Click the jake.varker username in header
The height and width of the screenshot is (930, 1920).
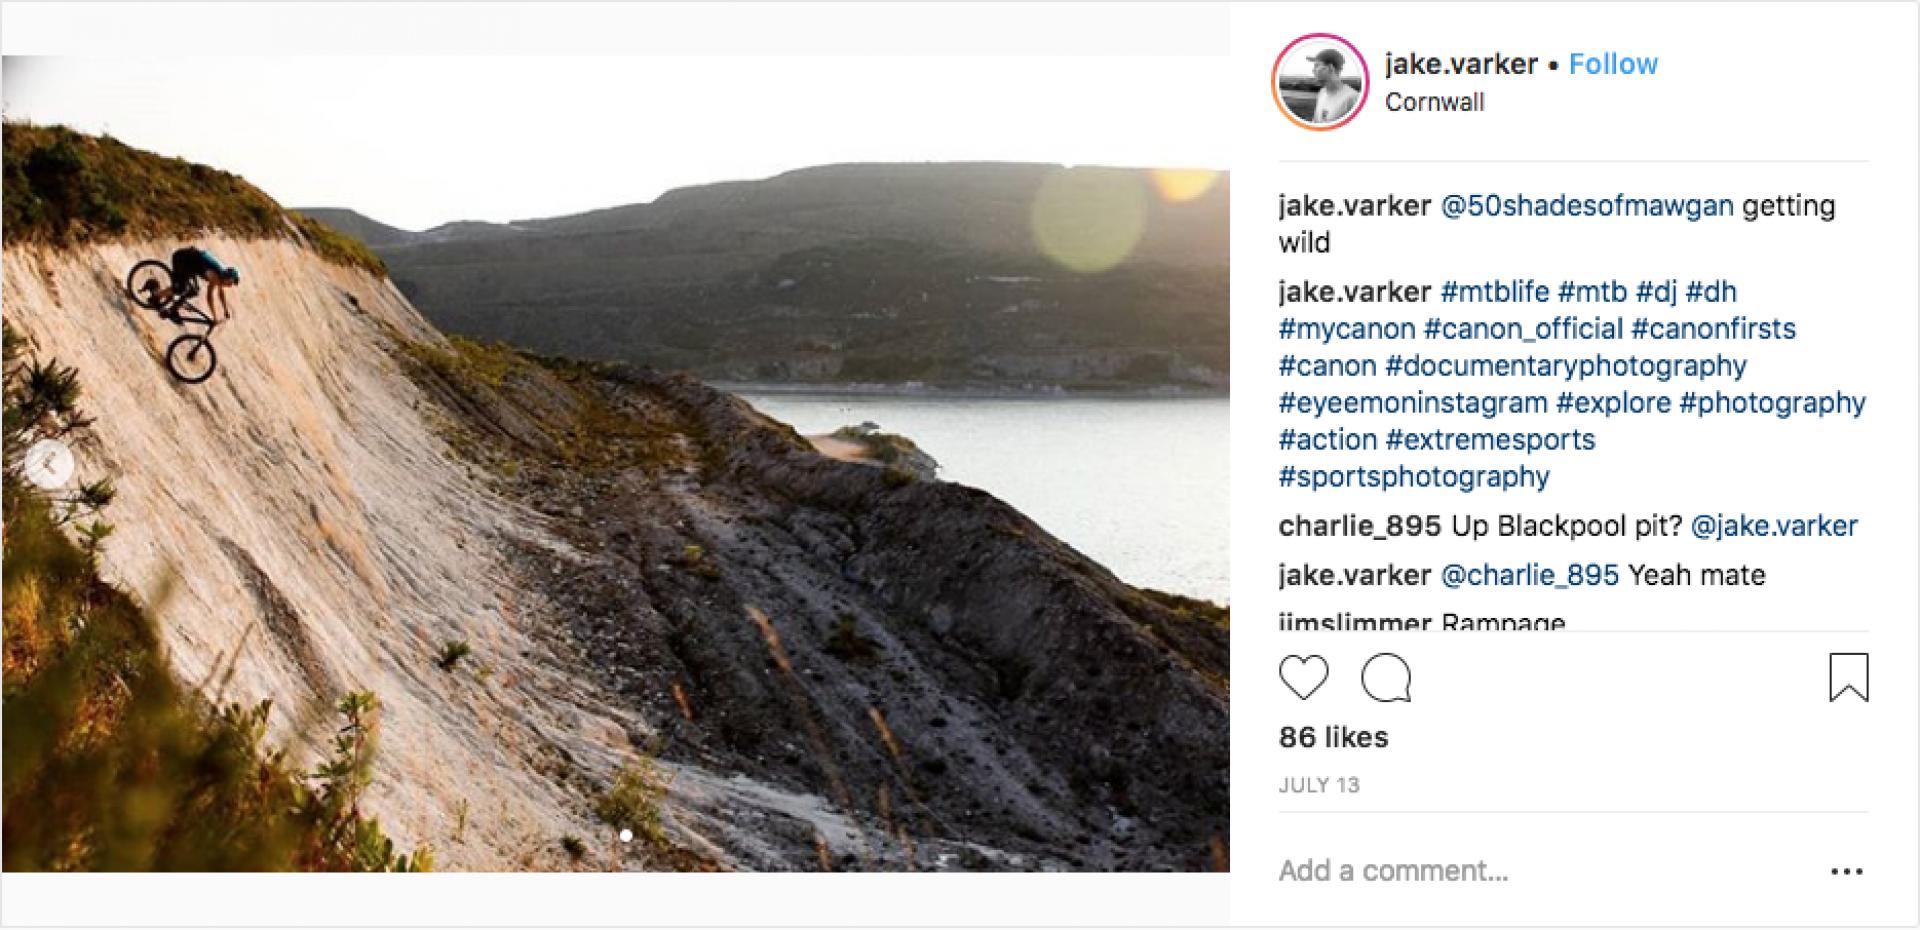pyautogui.click(x=1460, y=64)
